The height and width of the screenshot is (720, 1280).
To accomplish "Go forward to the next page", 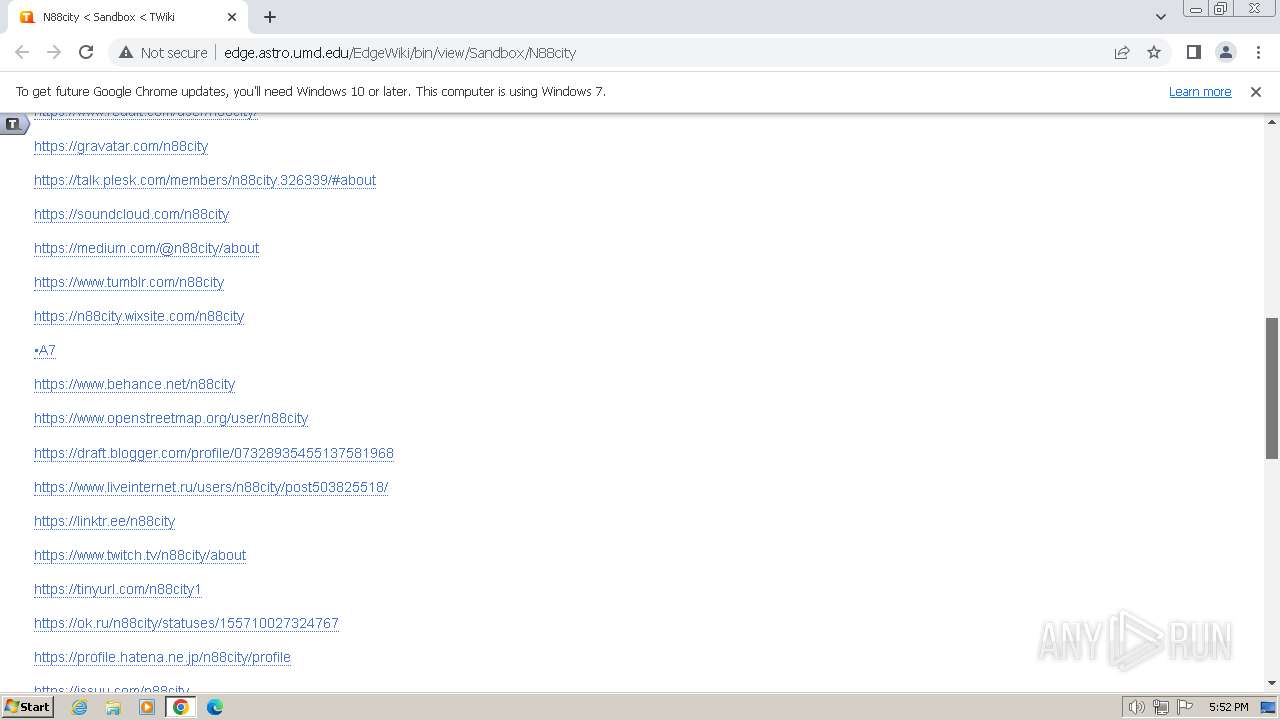I will coord(54,52).
